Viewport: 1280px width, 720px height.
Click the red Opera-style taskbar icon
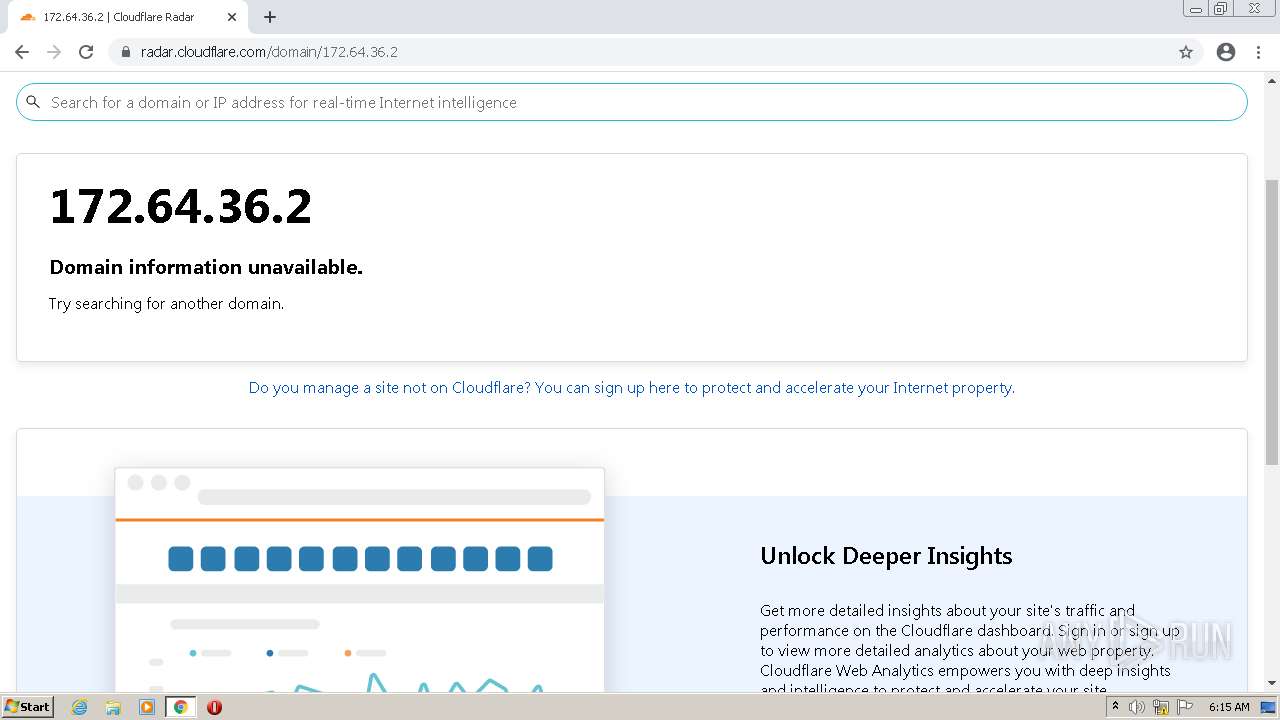214,707
